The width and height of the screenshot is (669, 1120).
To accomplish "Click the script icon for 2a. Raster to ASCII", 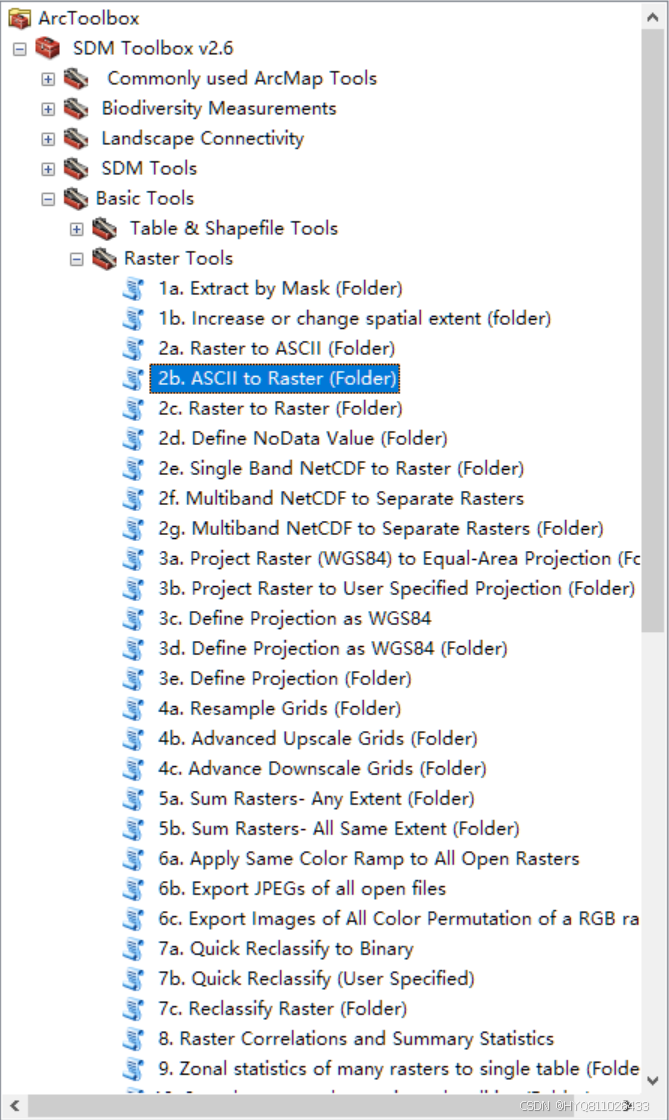I will point(134,349).
